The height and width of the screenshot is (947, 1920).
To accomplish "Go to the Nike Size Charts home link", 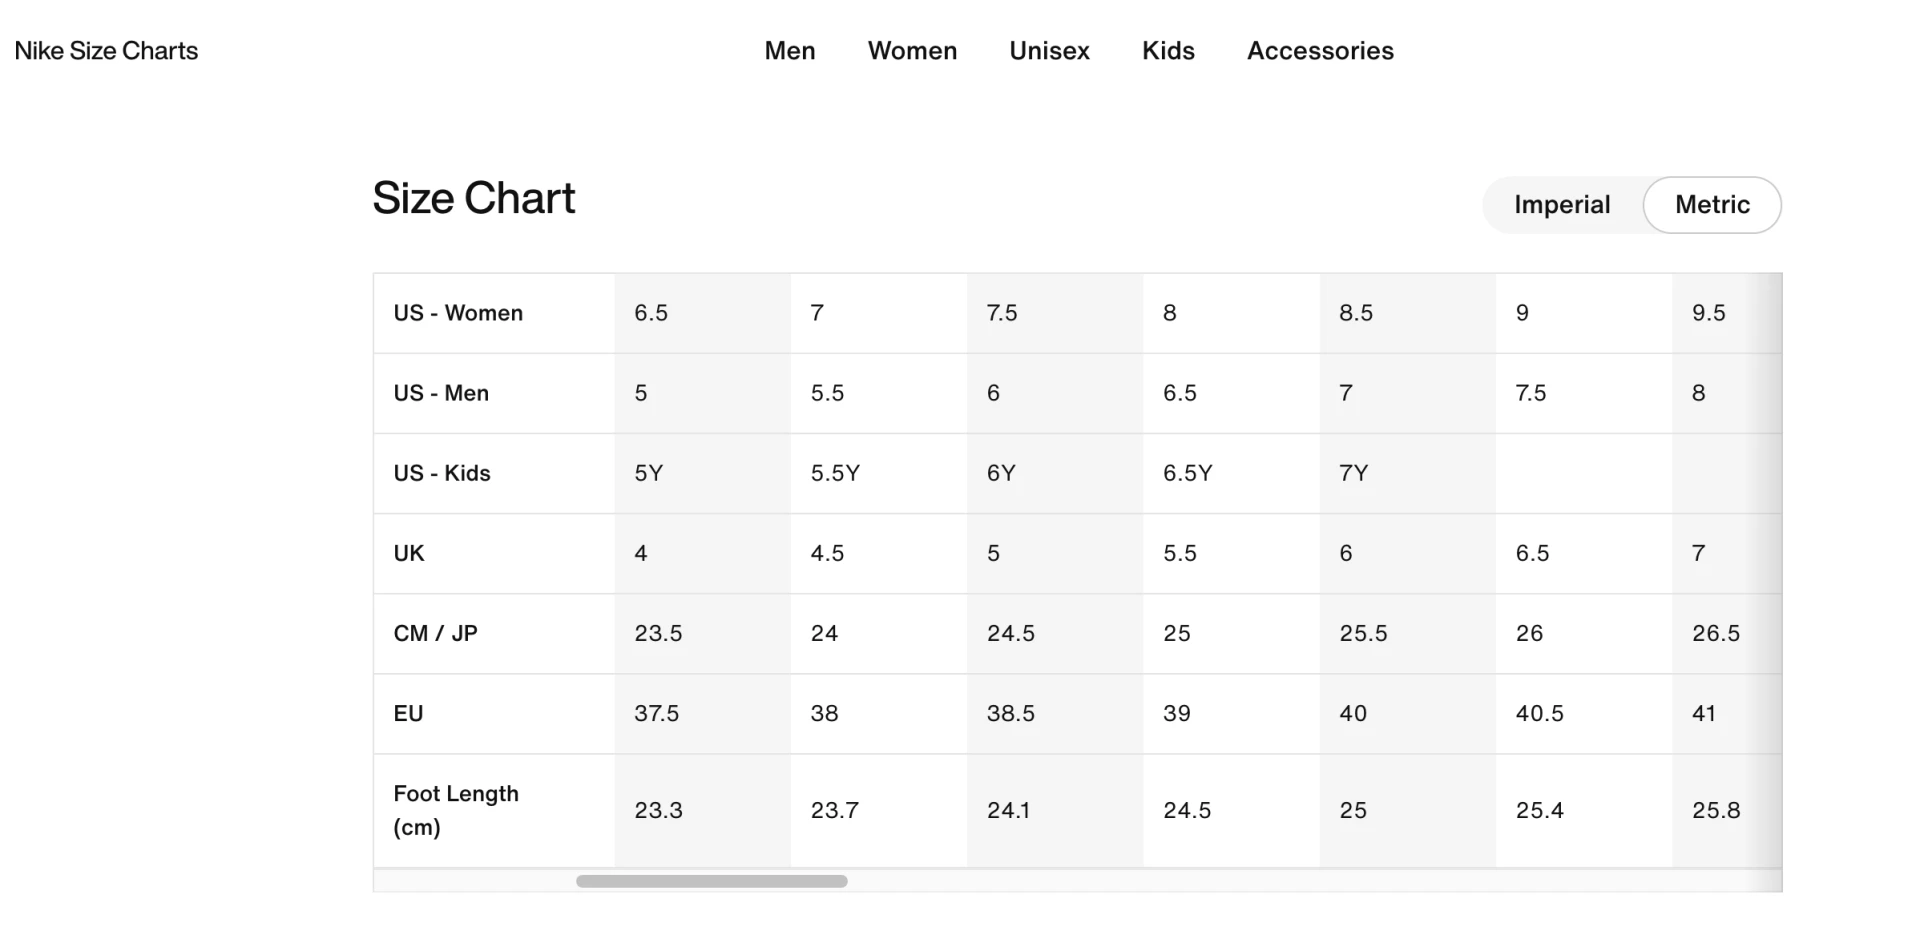I will (106, 51).
